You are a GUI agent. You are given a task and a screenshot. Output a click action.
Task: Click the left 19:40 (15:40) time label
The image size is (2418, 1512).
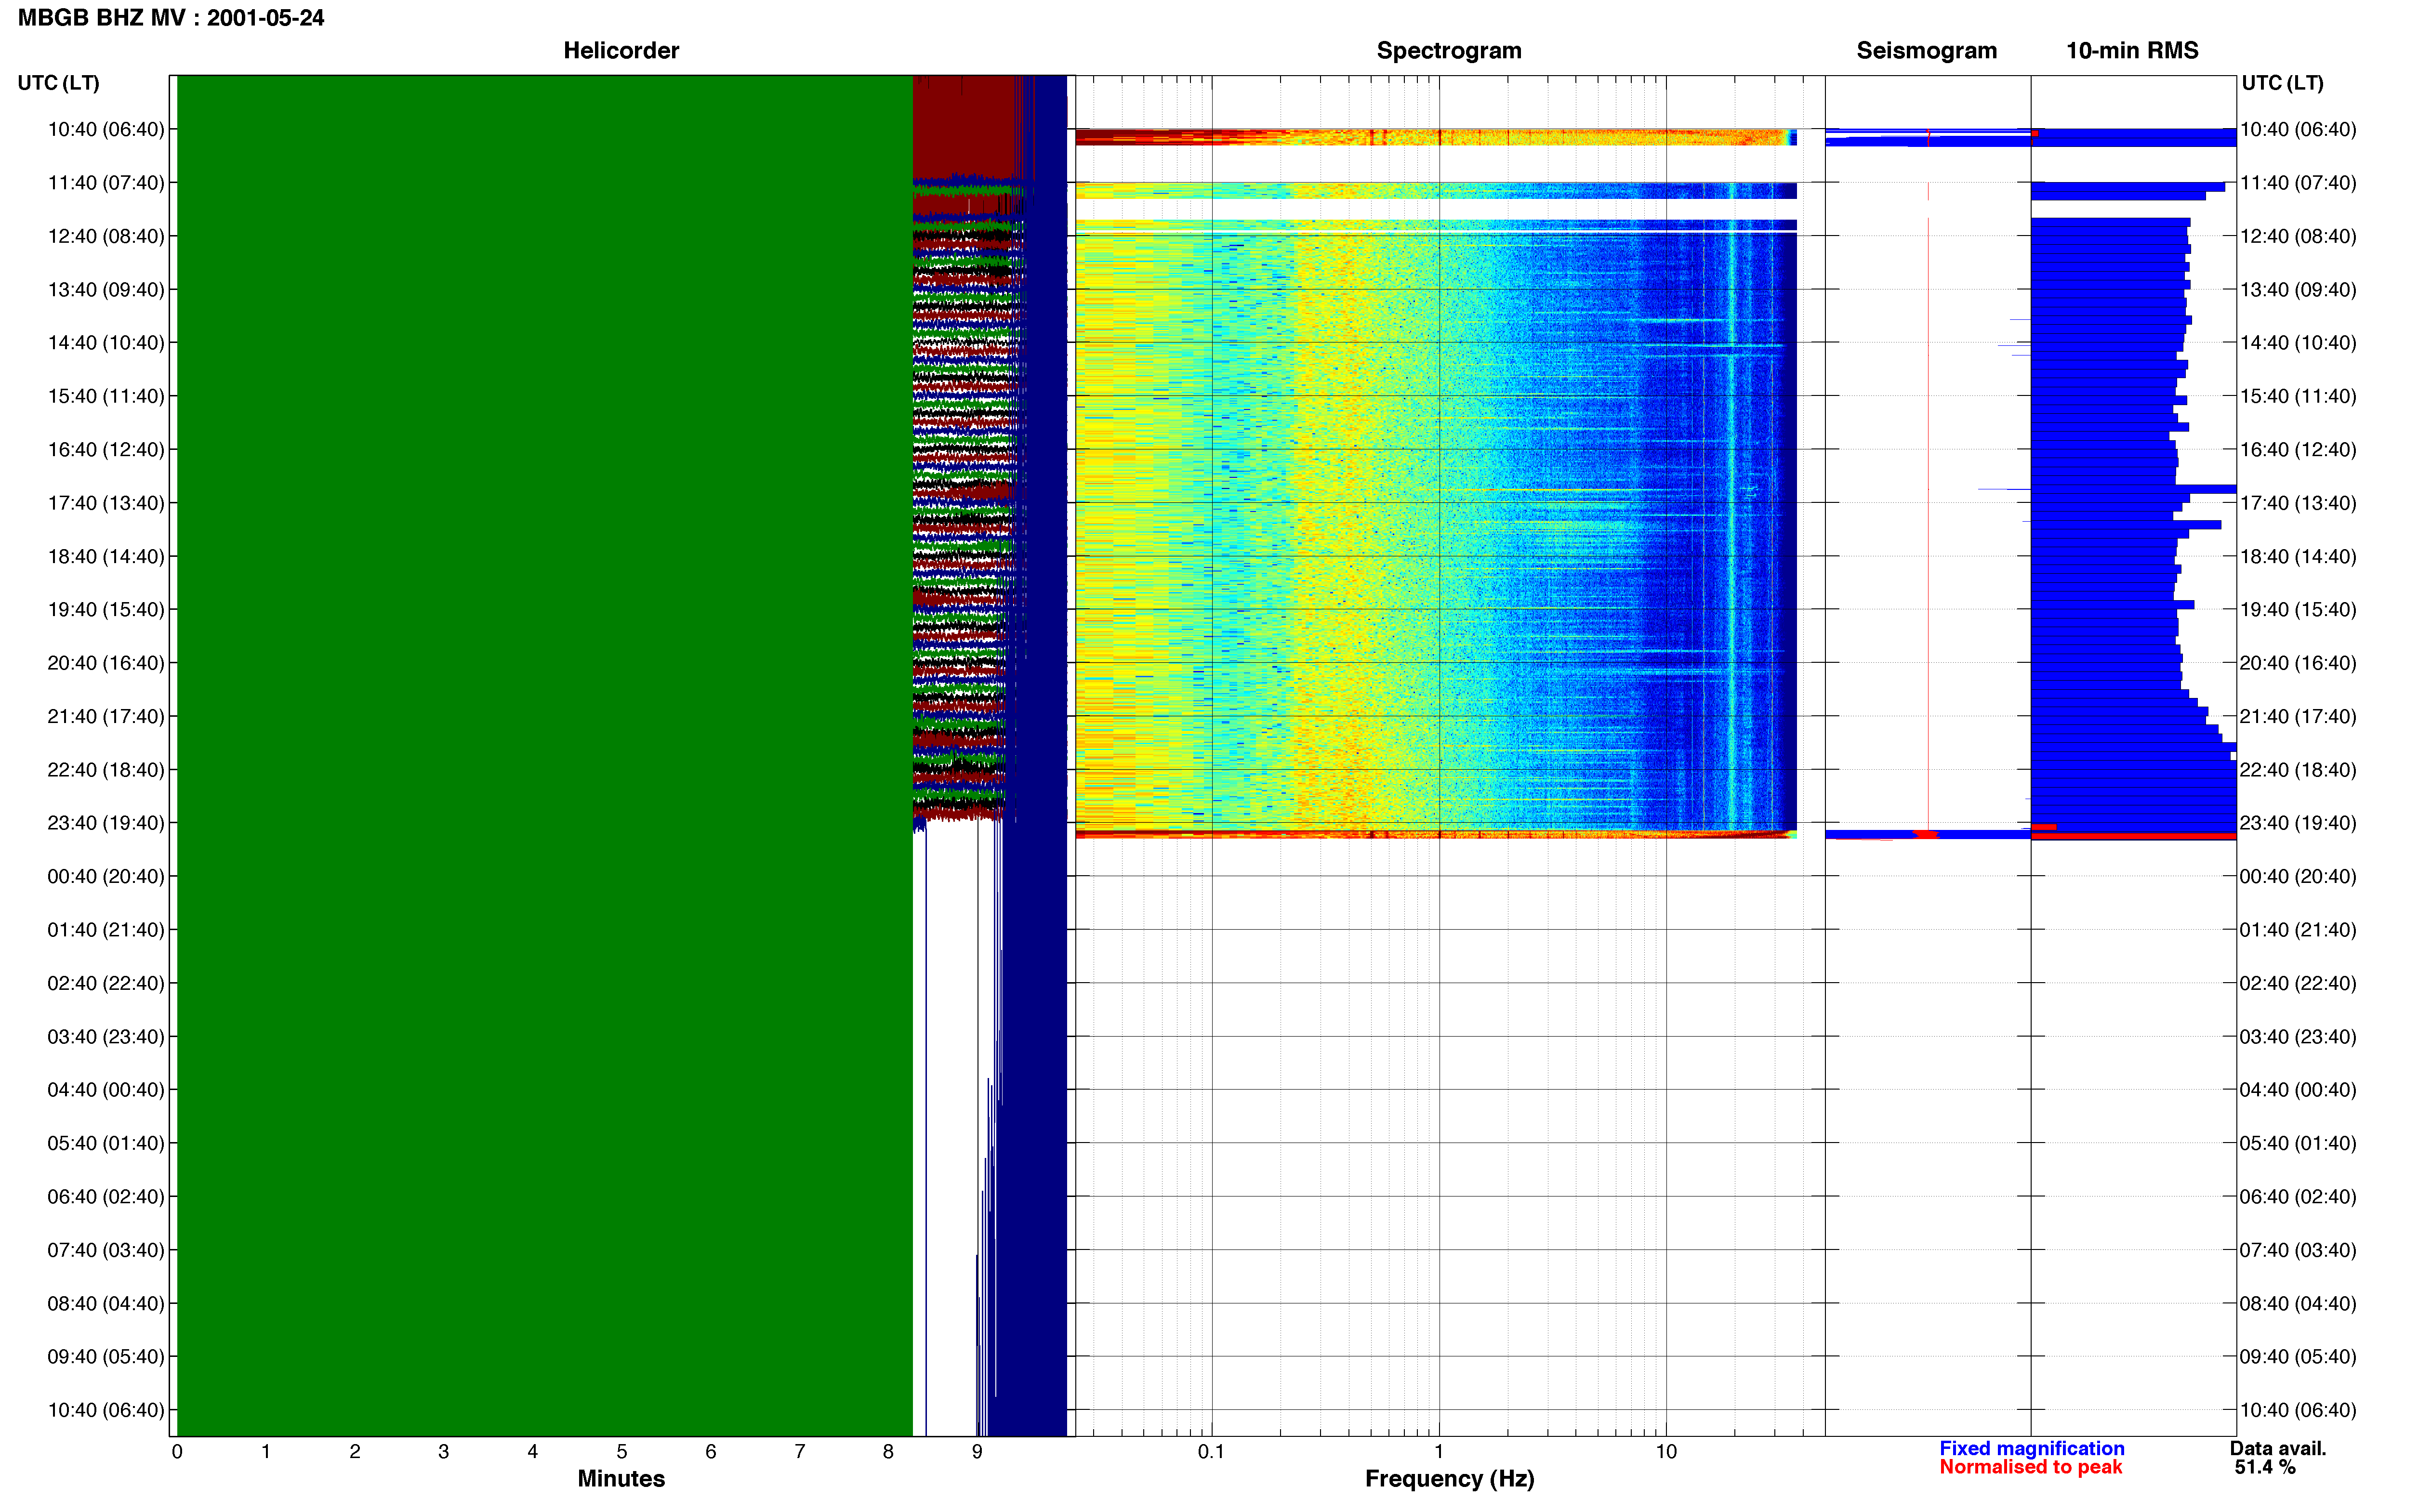[106, 609]
